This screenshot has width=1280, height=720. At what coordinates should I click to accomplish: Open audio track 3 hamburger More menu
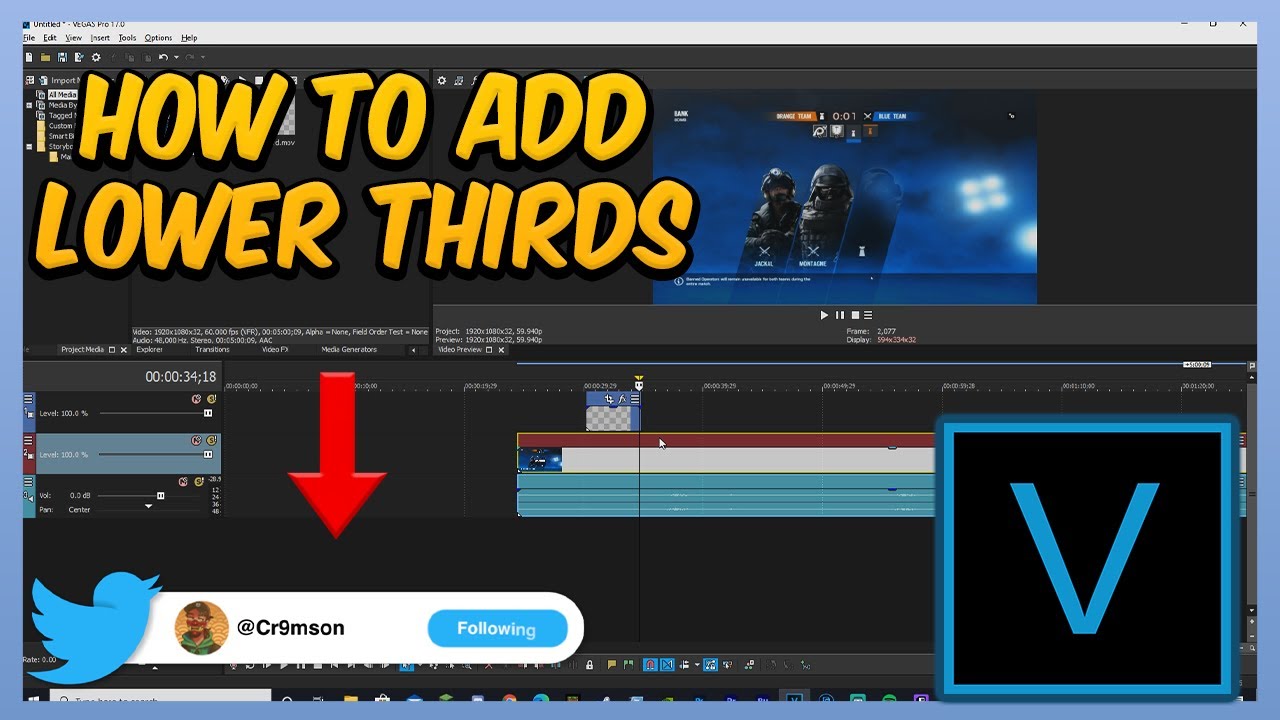(x=28, y=481)
